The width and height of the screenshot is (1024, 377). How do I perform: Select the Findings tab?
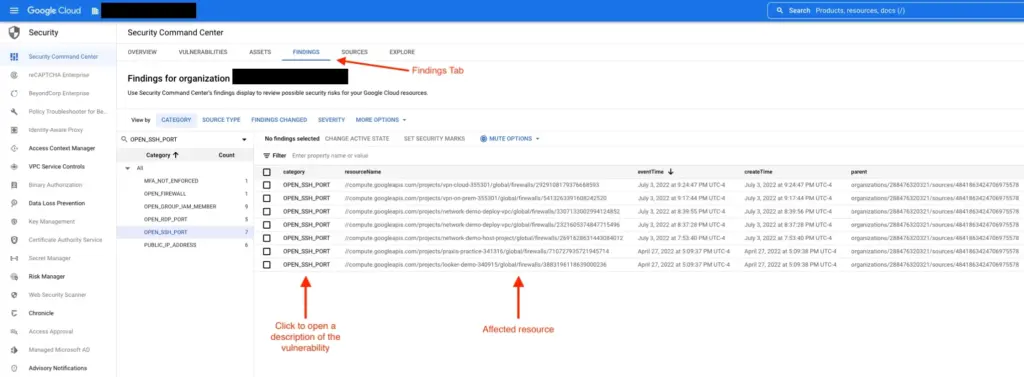tap(306, 52)
